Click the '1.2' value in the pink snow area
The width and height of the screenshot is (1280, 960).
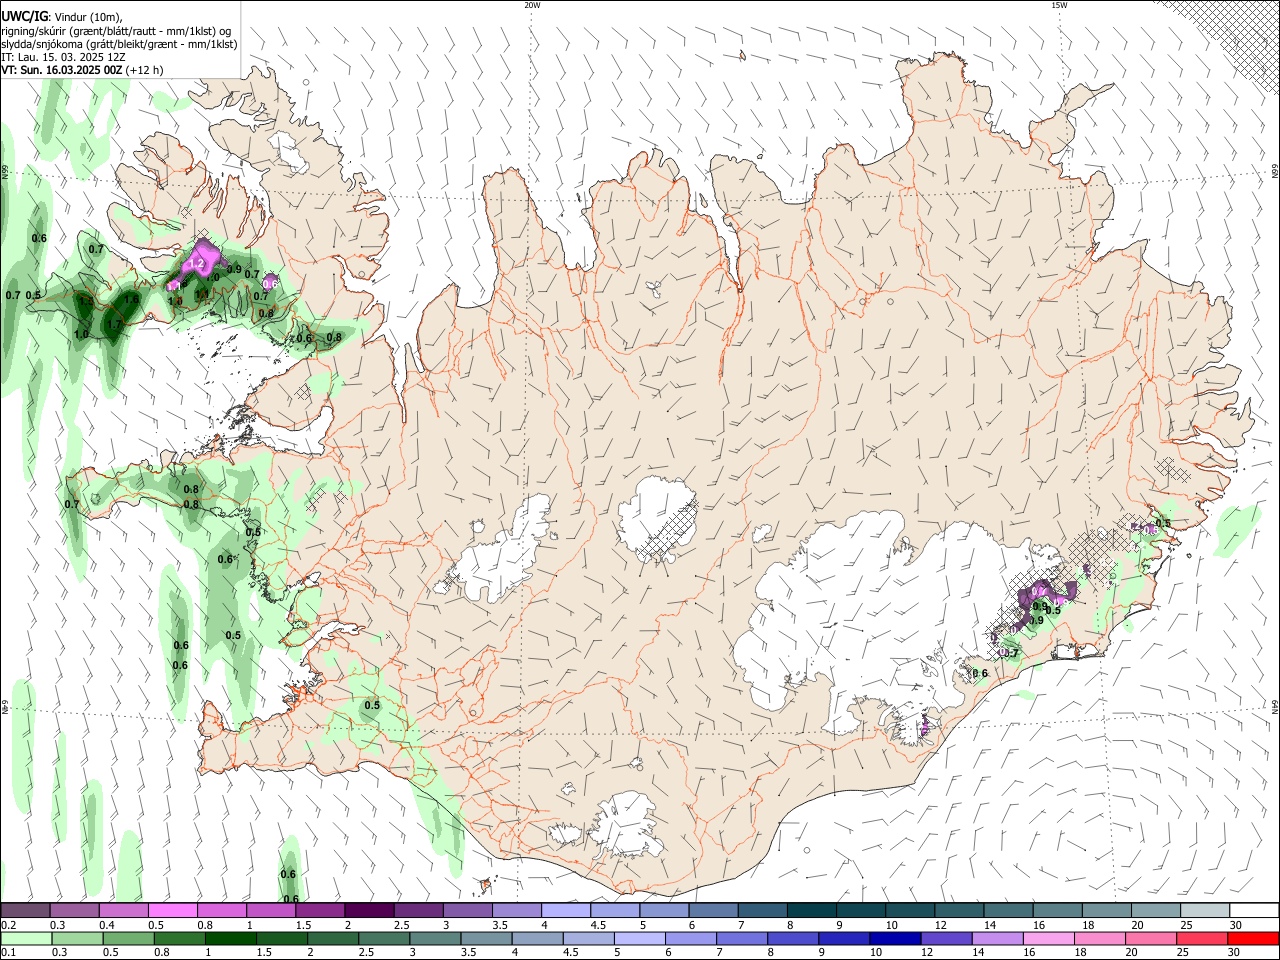(197, 264)
